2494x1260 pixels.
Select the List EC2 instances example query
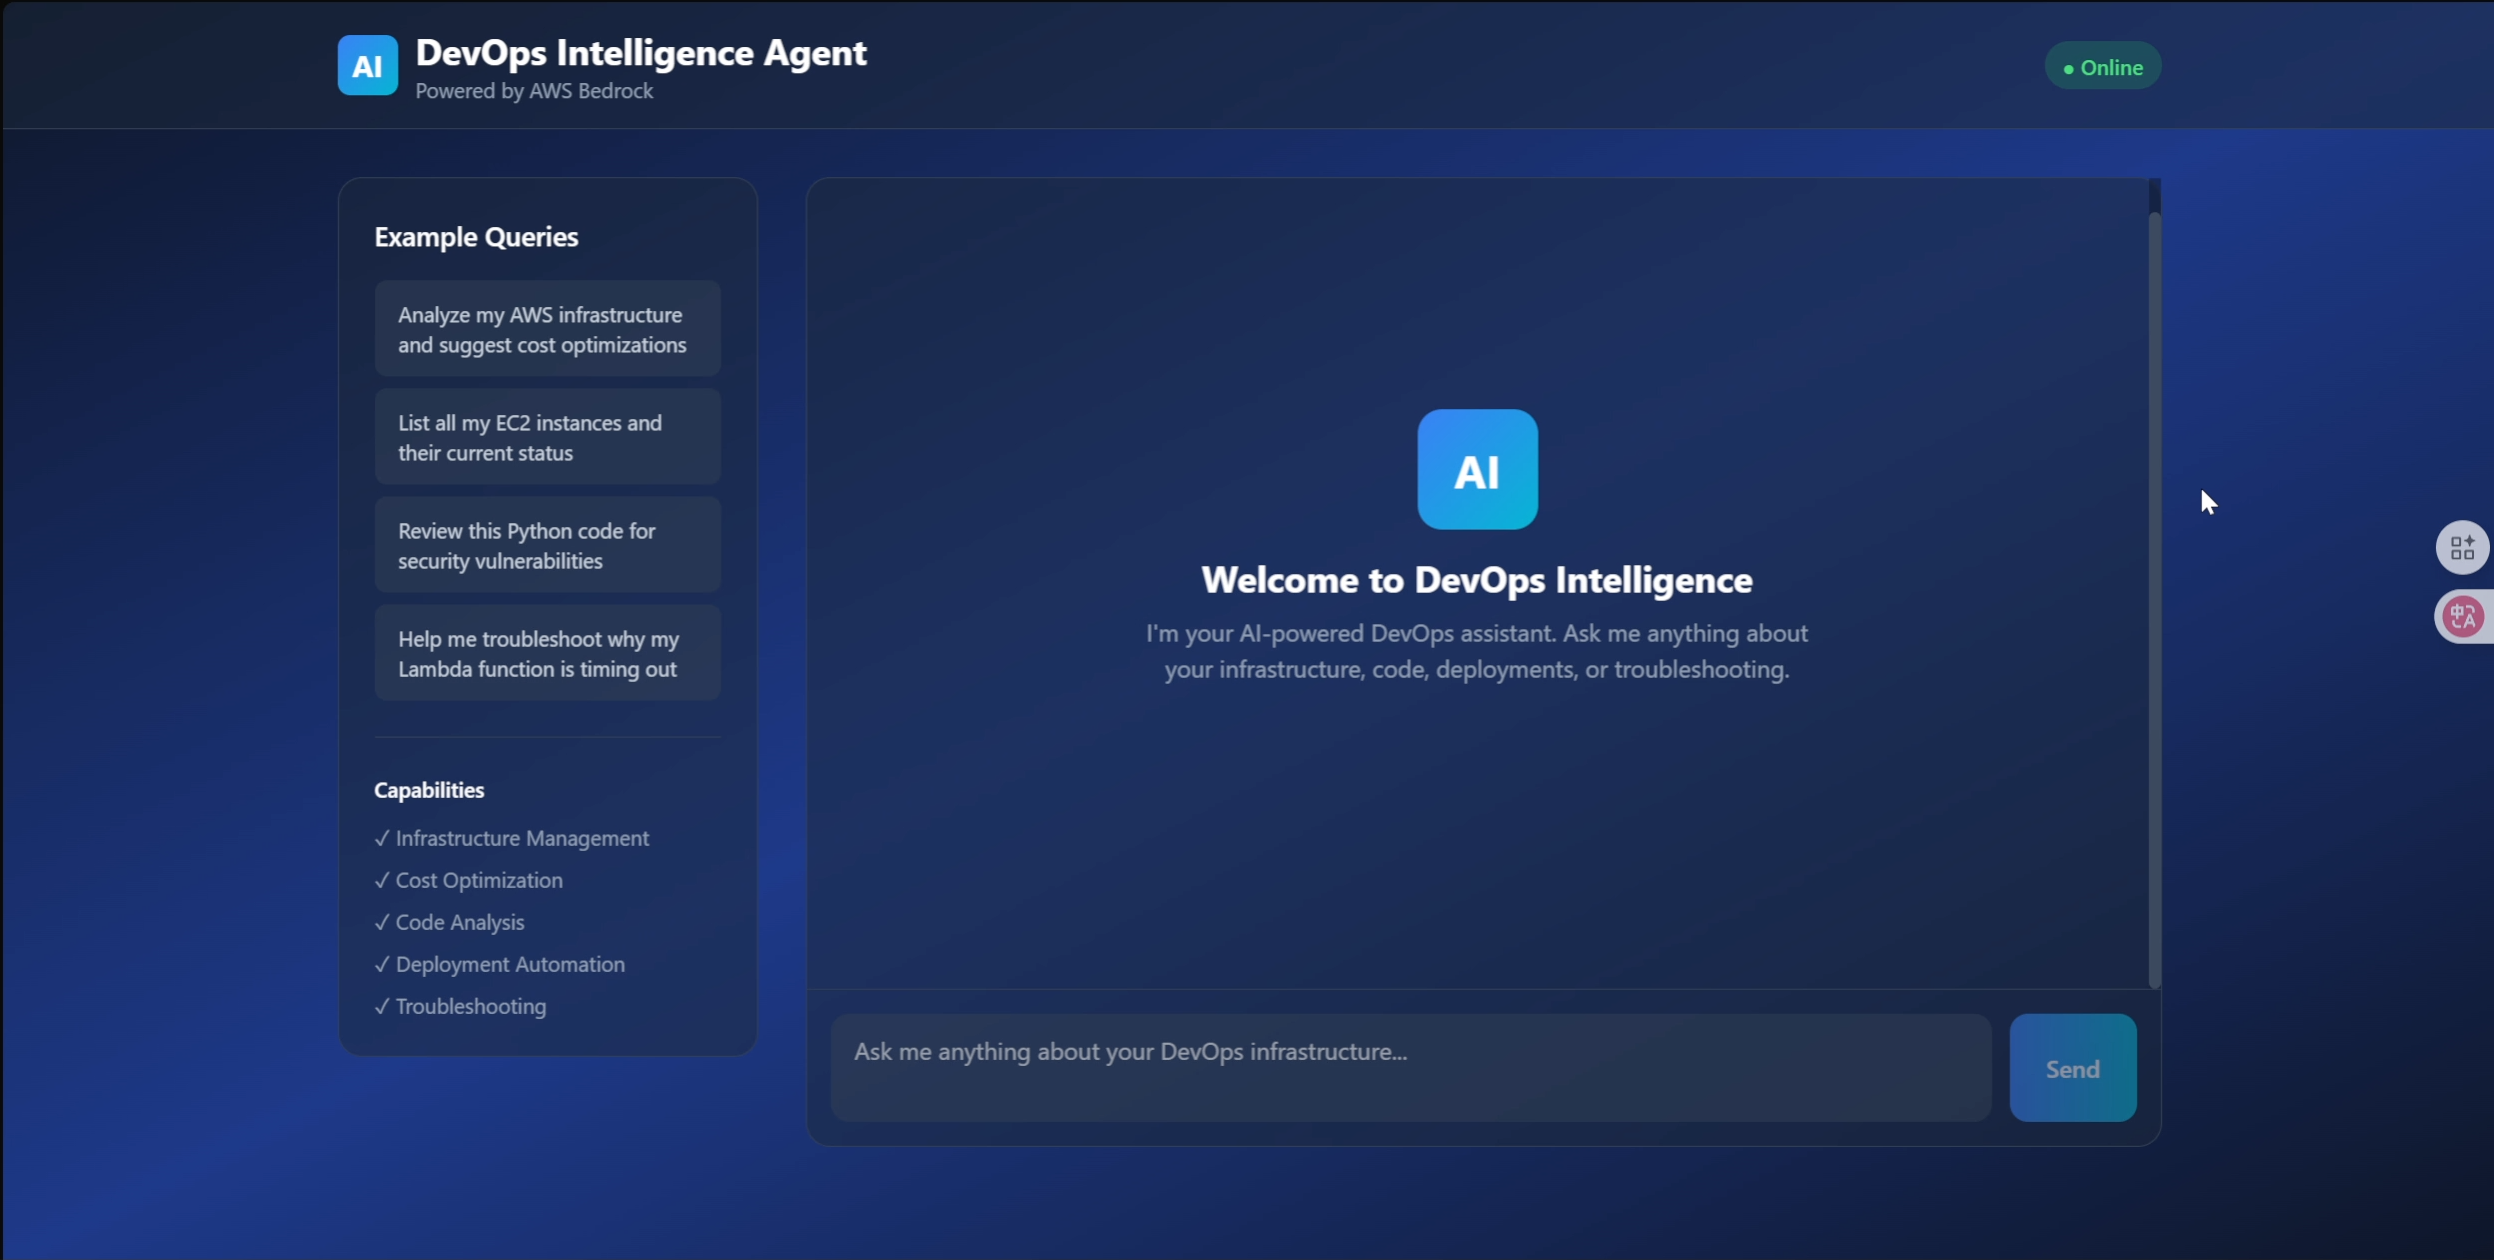pyautogui.click(x=547, y=437)
